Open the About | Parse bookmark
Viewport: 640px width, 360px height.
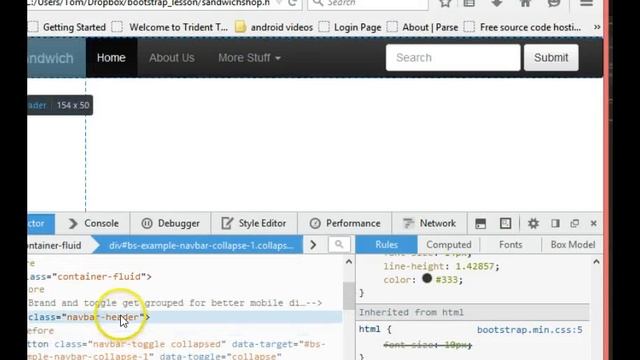(422, 27)
